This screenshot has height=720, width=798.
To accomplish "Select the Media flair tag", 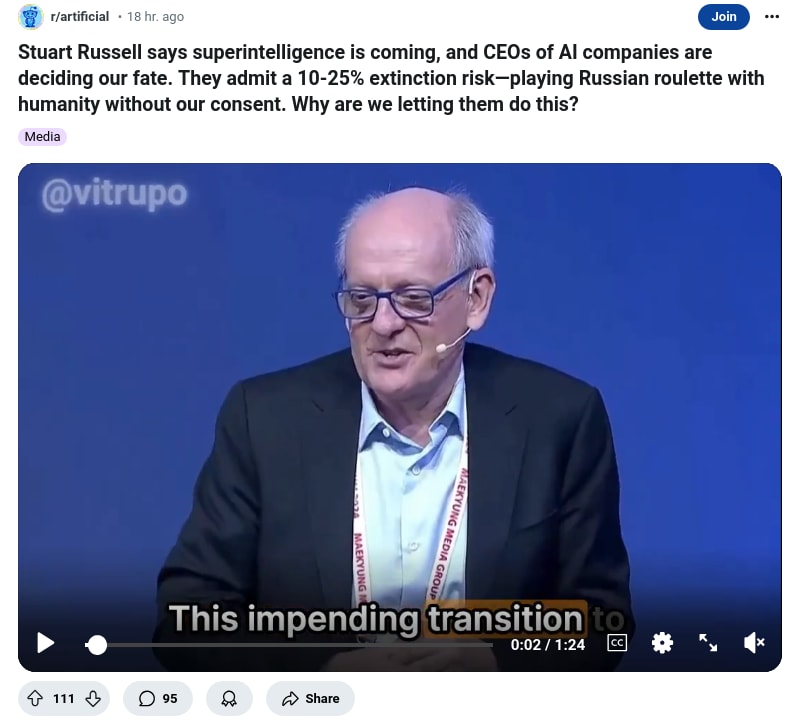I will [42, 136].
